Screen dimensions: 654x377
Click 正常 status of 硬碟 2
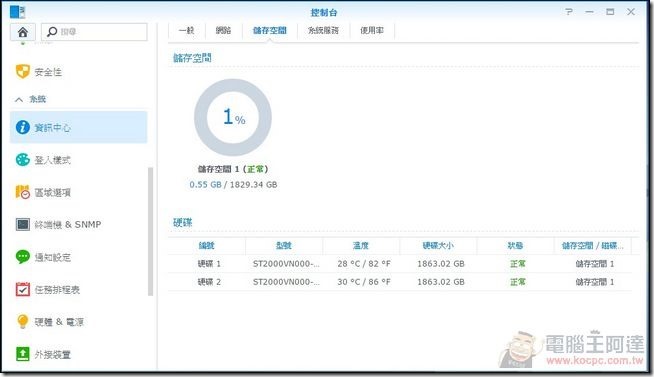(518, 282)
